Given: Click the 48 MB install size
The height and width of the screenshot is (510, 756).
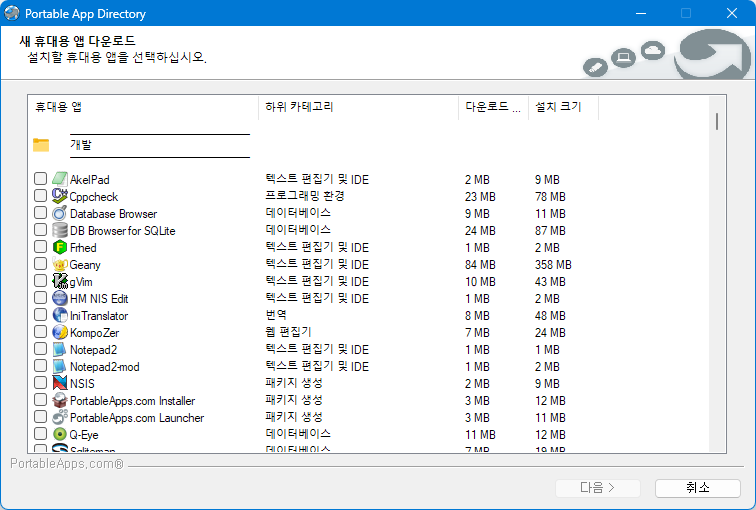Looking at the screenshot, I should (x=550, y=316).
